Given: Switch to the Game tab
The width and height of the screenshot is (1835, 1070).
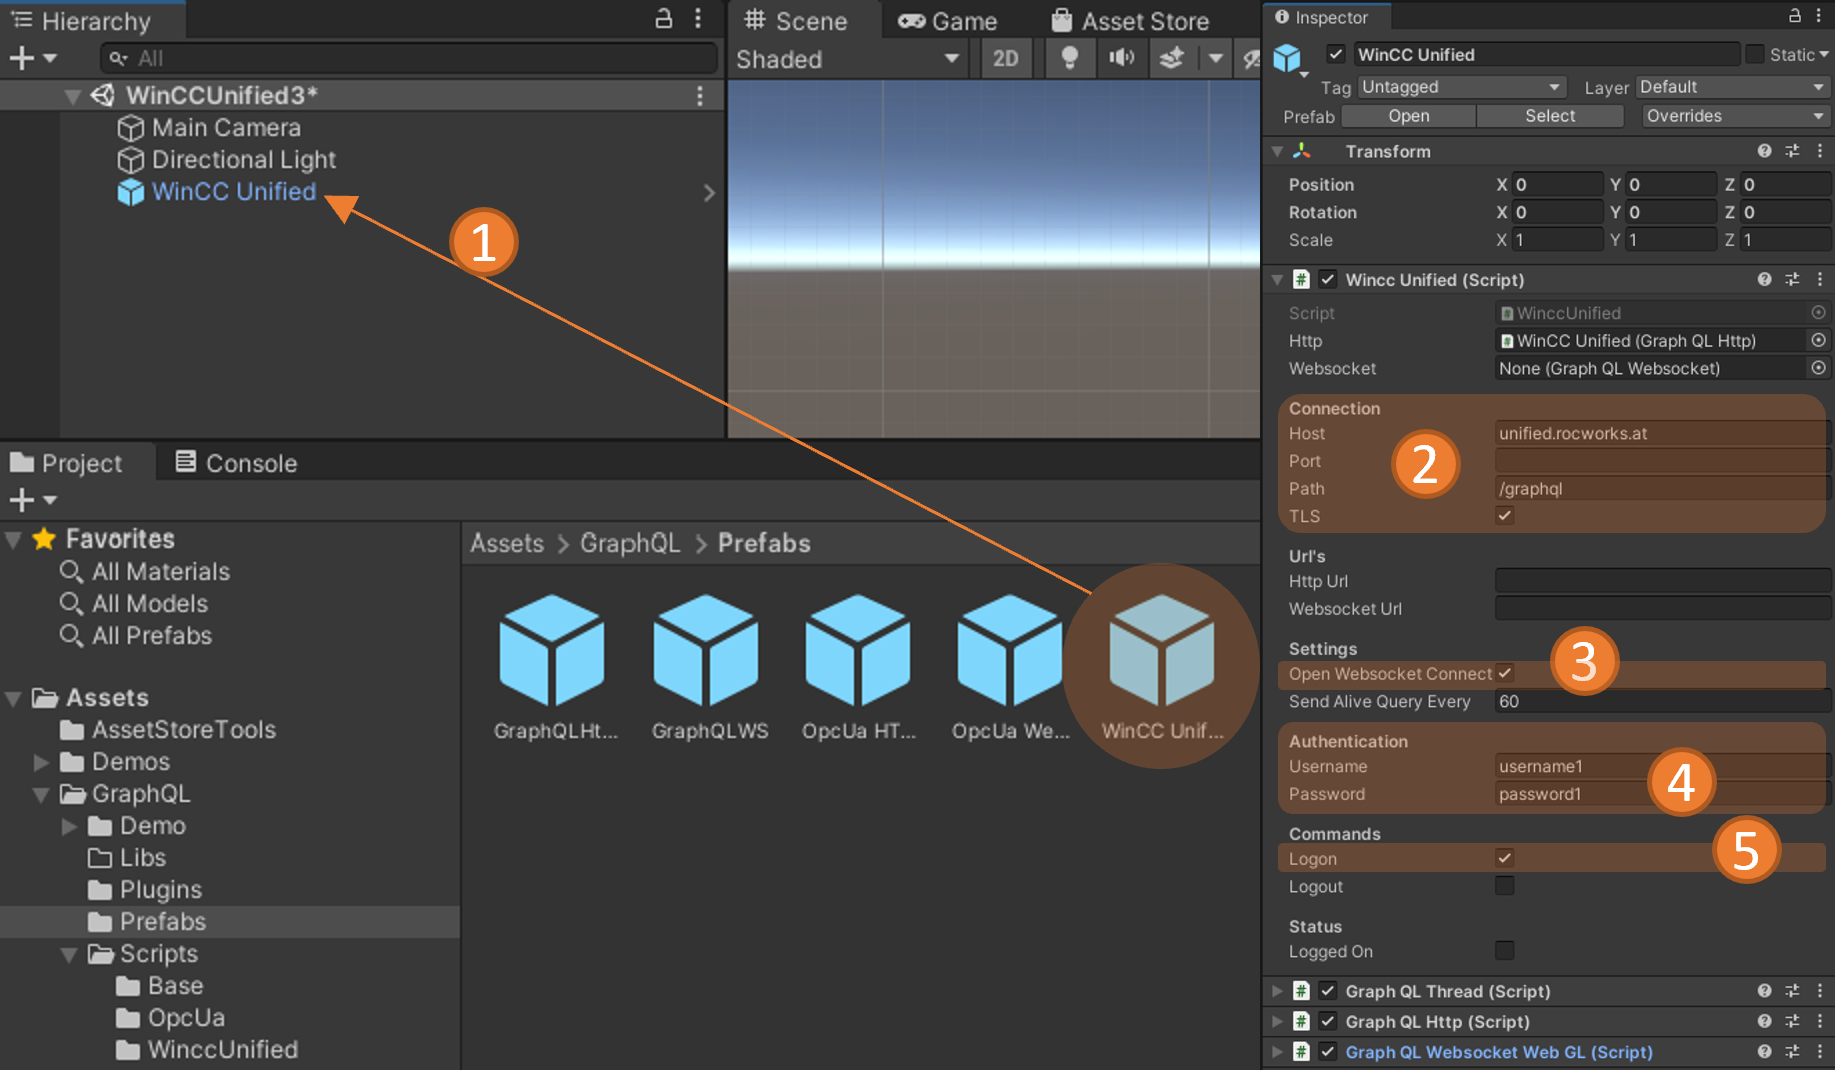Looking at the screenshot, I should [947, 21].
